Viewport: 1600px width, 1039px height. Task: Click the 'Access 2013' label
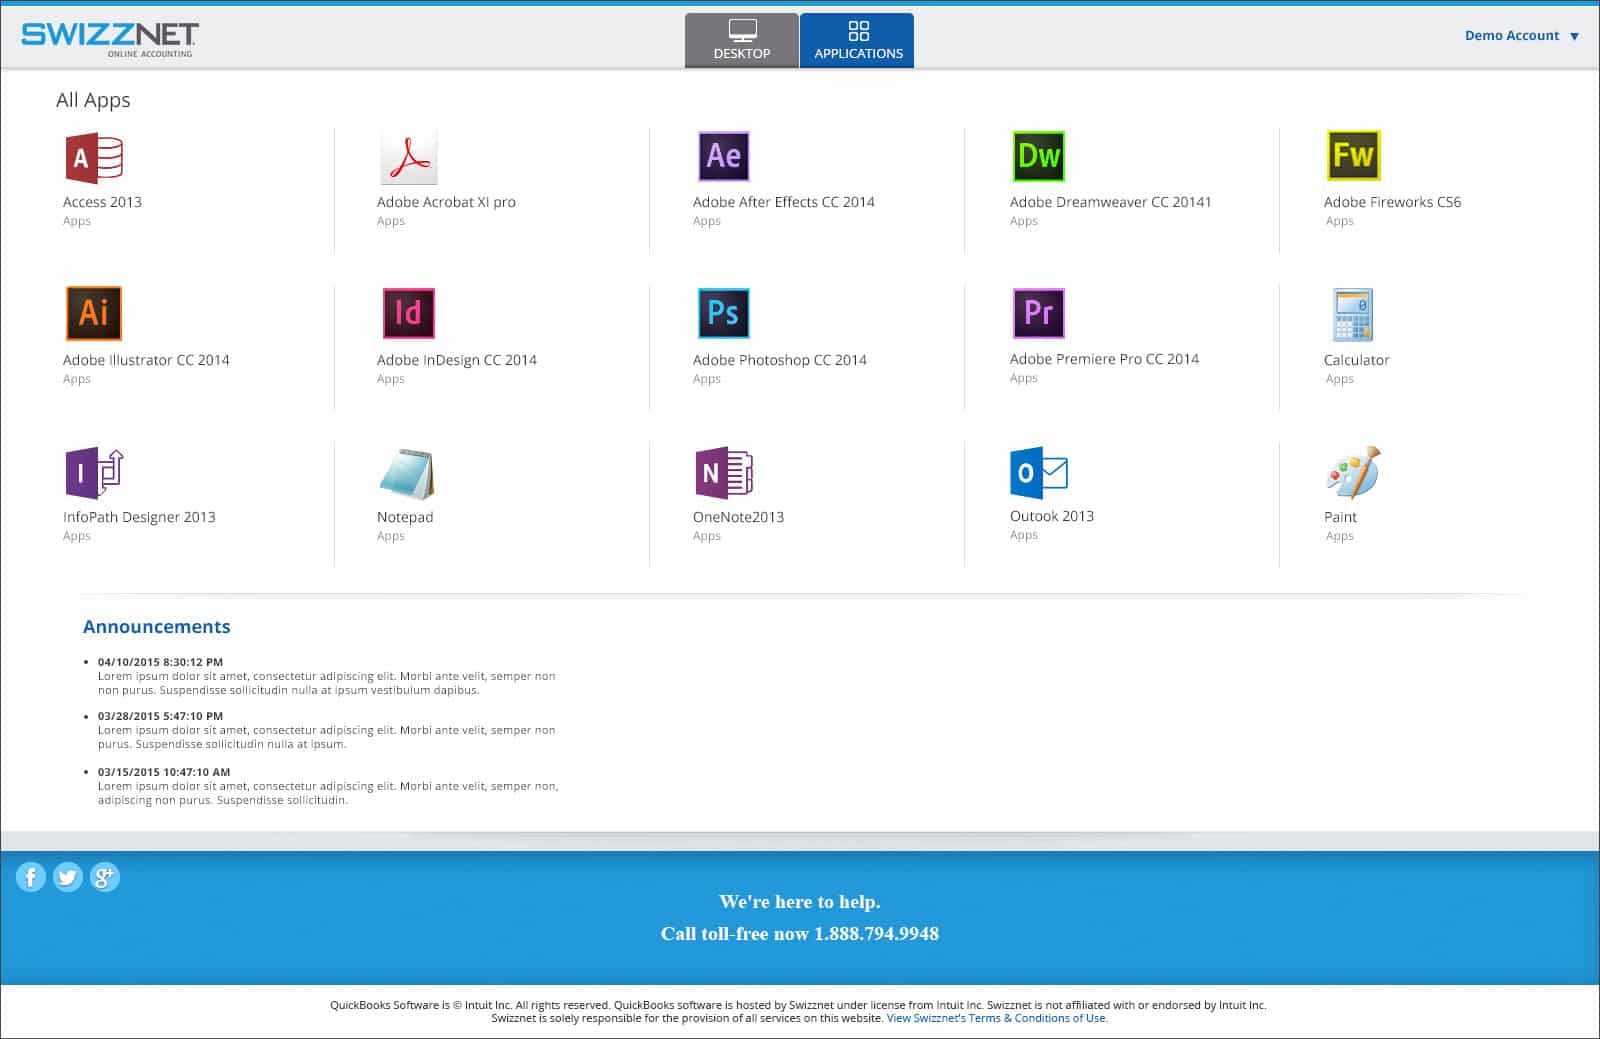pyautogui.click(x=102, y=202)
